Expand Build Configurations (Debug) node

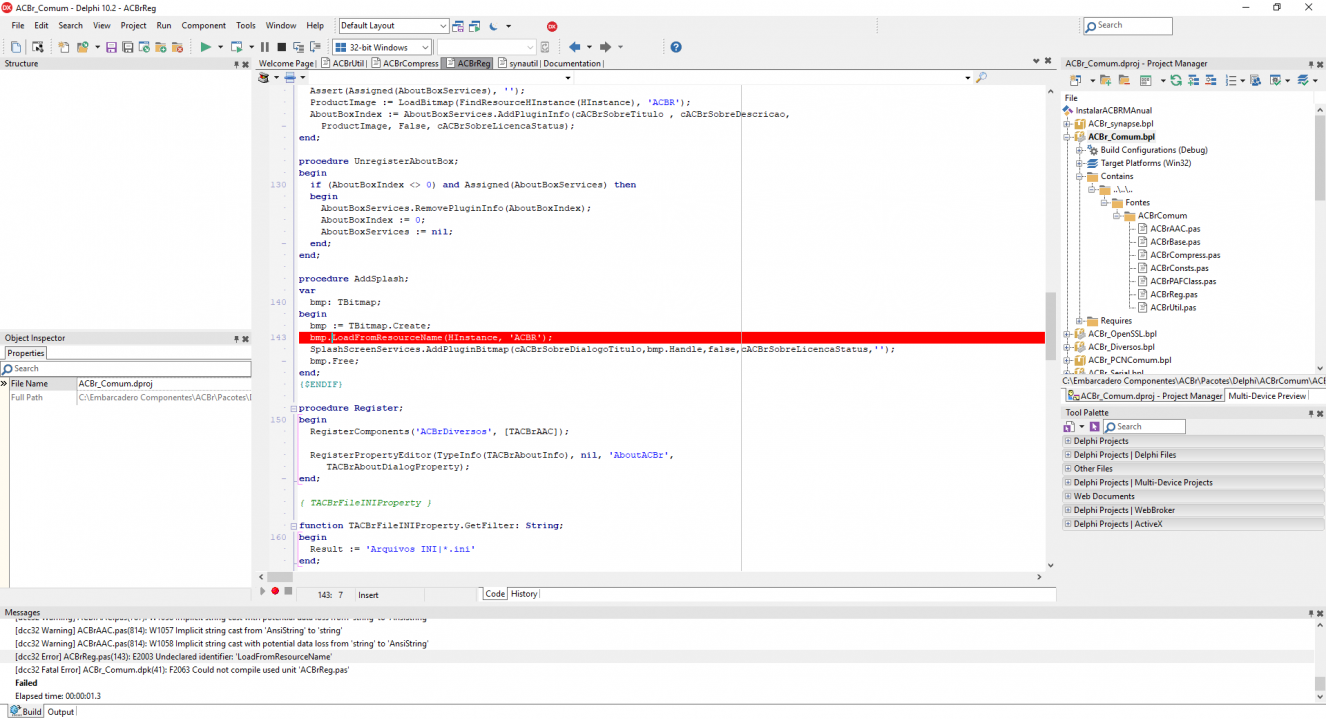pos(1081,150)
